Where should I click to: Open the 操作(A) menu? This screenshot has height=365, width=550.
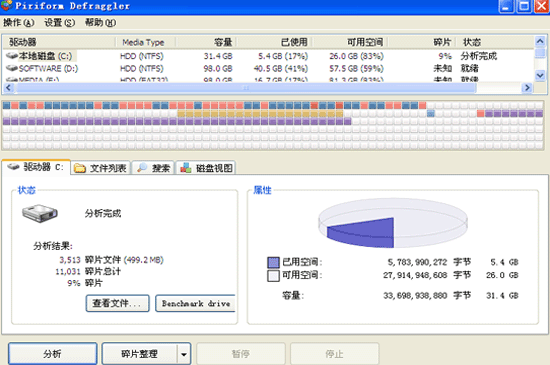(x=19, y=23)
